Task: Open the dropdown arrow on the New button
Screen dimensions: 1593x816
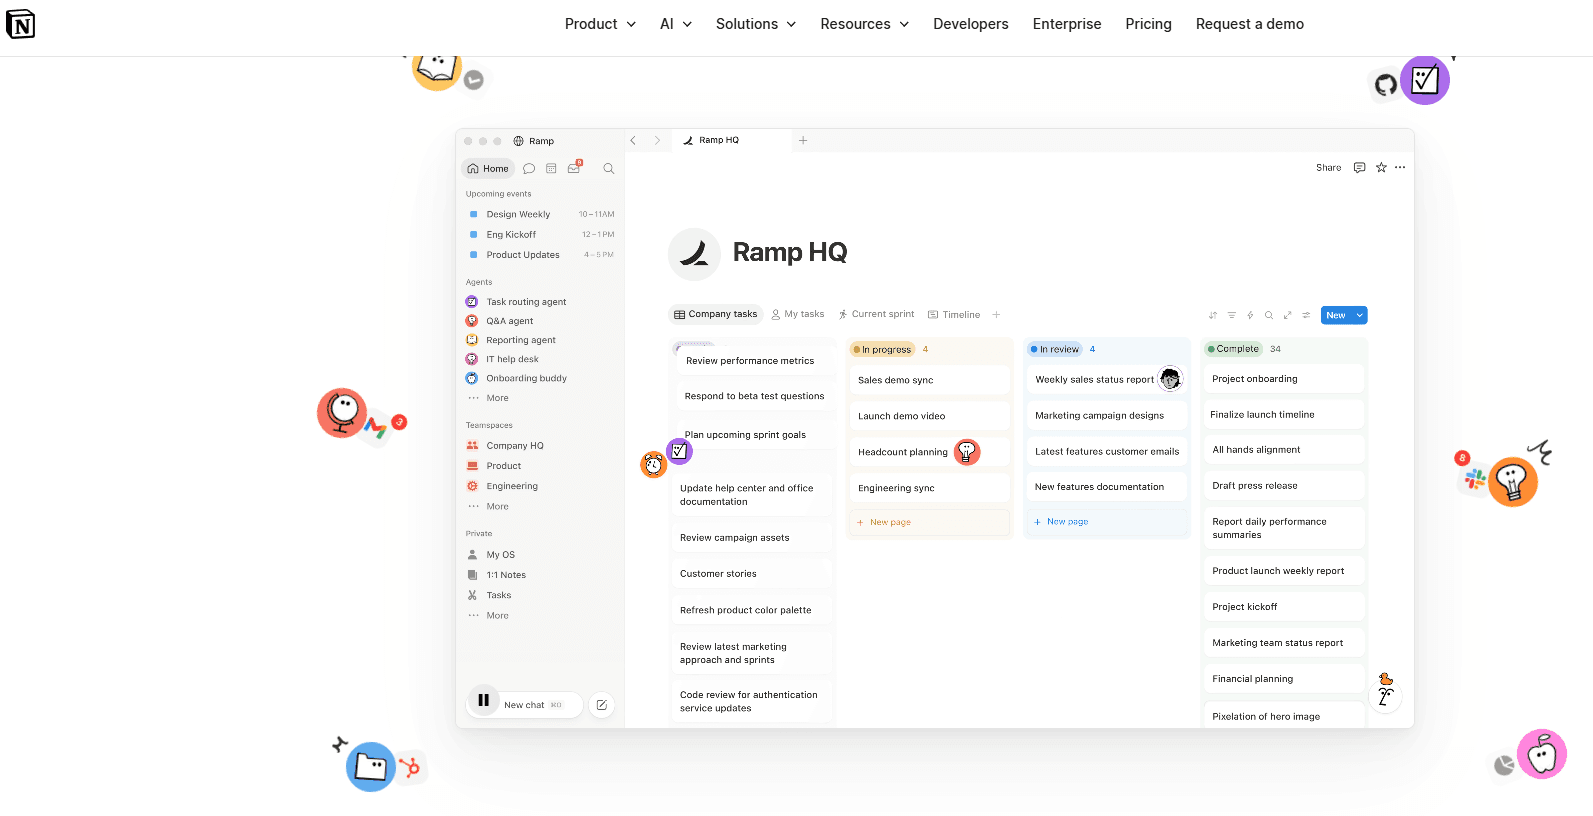Action: pos(1359,315)
